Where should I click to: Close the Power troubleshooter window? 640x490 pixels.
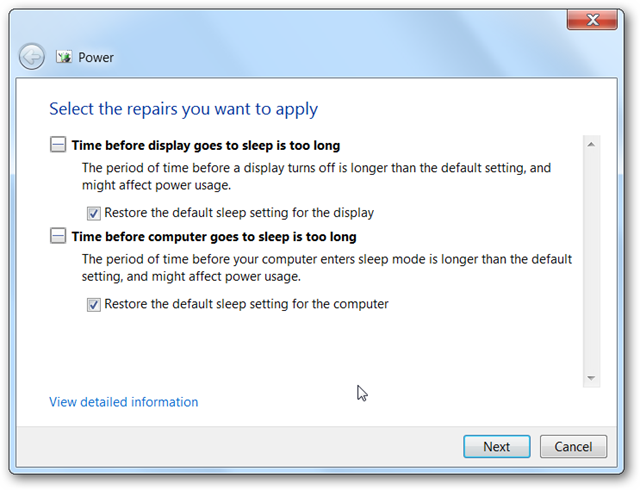point(592,19)
